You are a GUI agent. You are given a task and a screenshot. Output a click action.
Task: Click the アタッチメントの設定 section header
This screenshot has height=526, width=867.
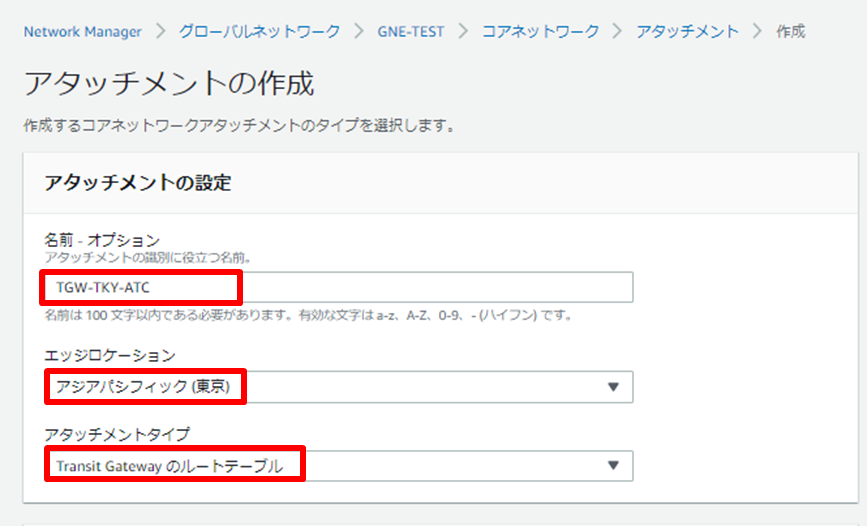138,183
